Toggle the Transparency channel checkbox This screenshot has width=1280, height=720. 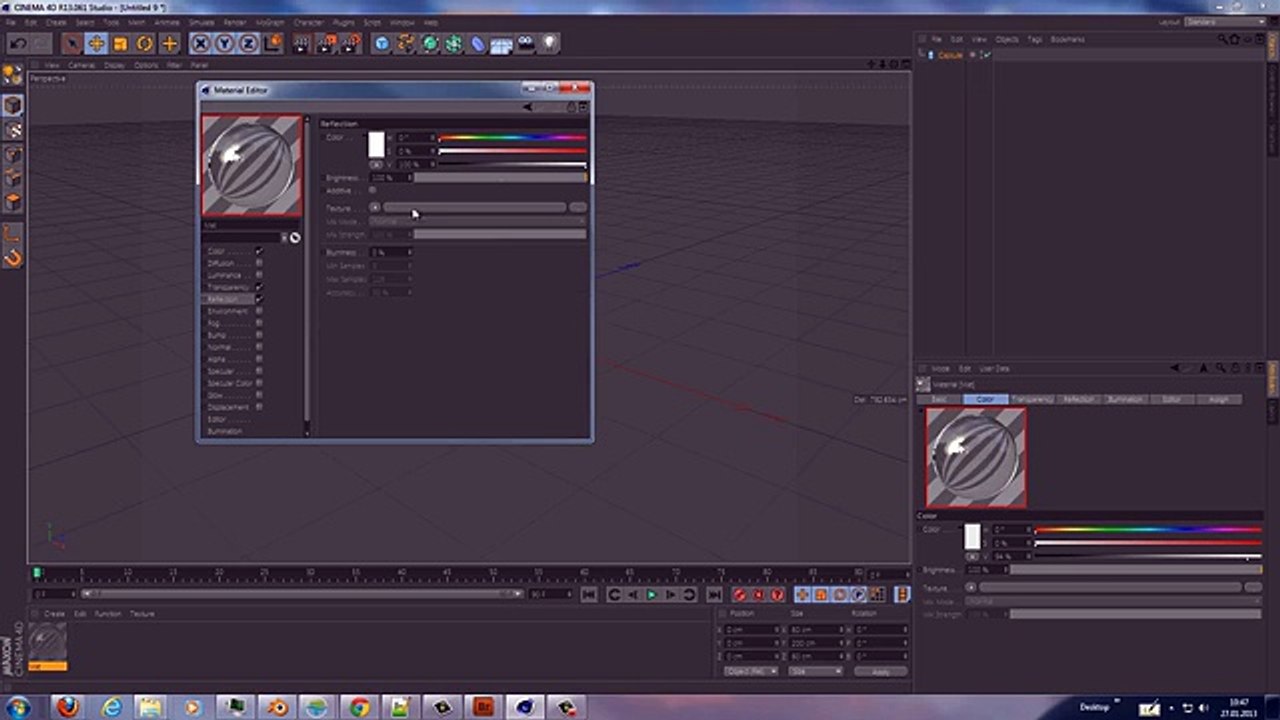click(x=259, y=287)
